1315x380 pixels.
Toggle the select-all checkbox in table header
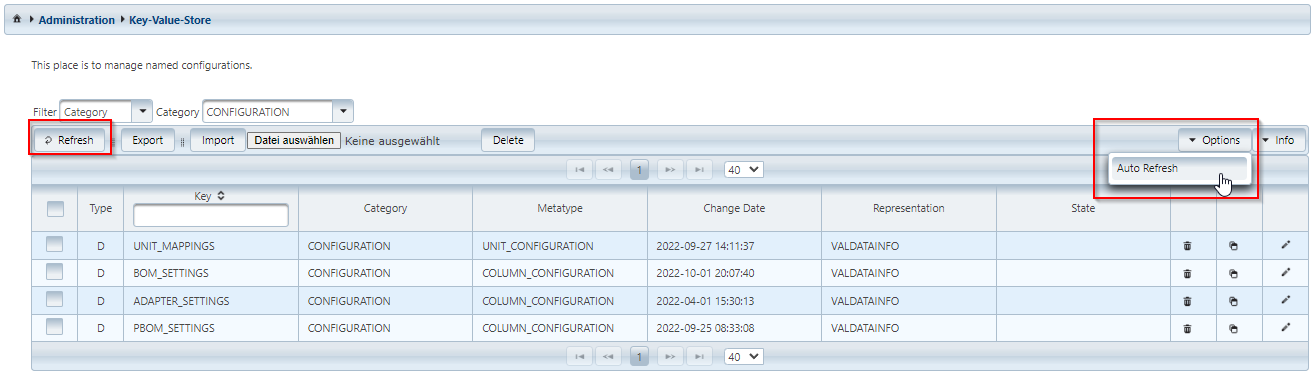pyautogui.click(x=55, y=208)
